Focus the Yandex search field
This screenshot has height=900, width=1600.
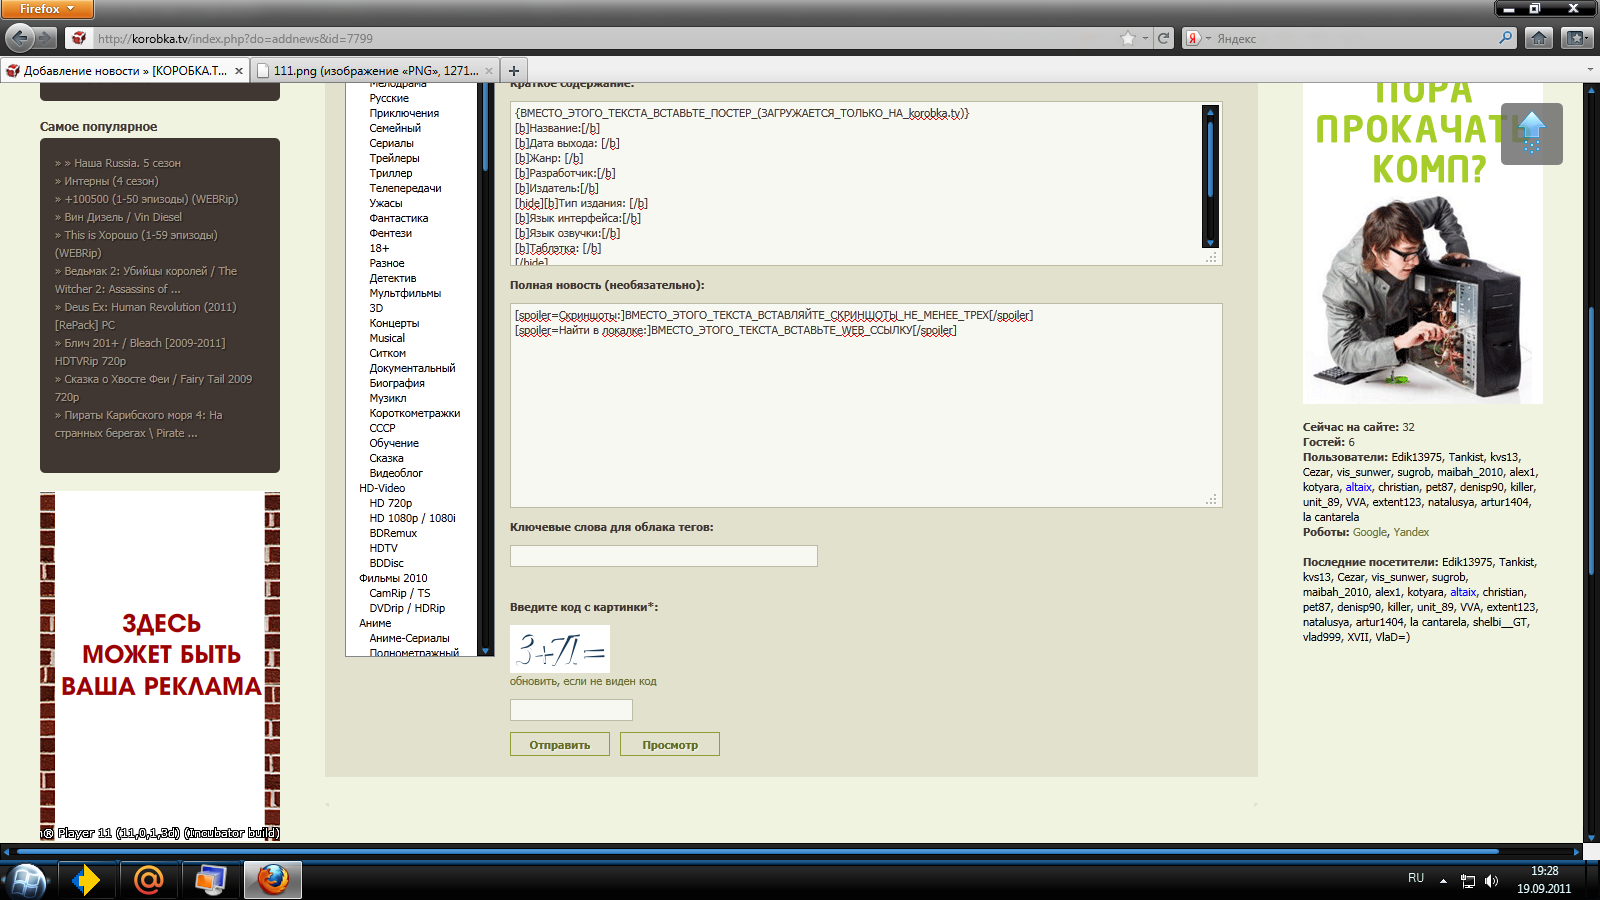(x=1355, y=38)
